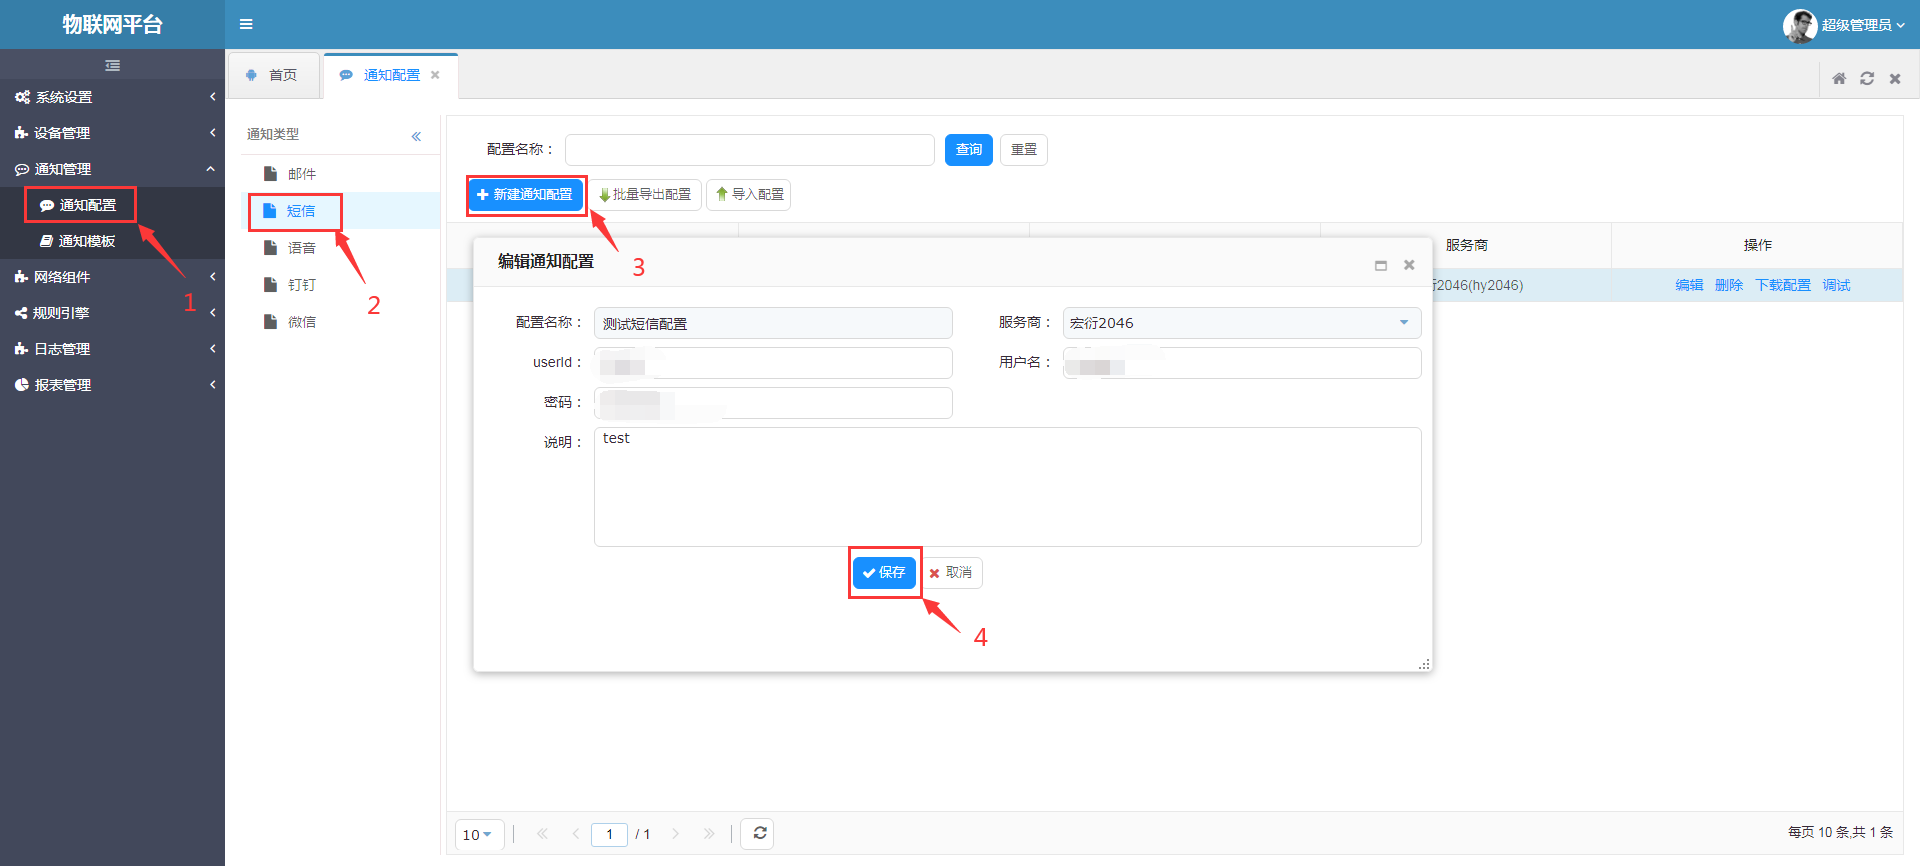Click 导入配置 button
This screenshot has height=866, width=1920.
pyautogui.click(x=749, y=195)
